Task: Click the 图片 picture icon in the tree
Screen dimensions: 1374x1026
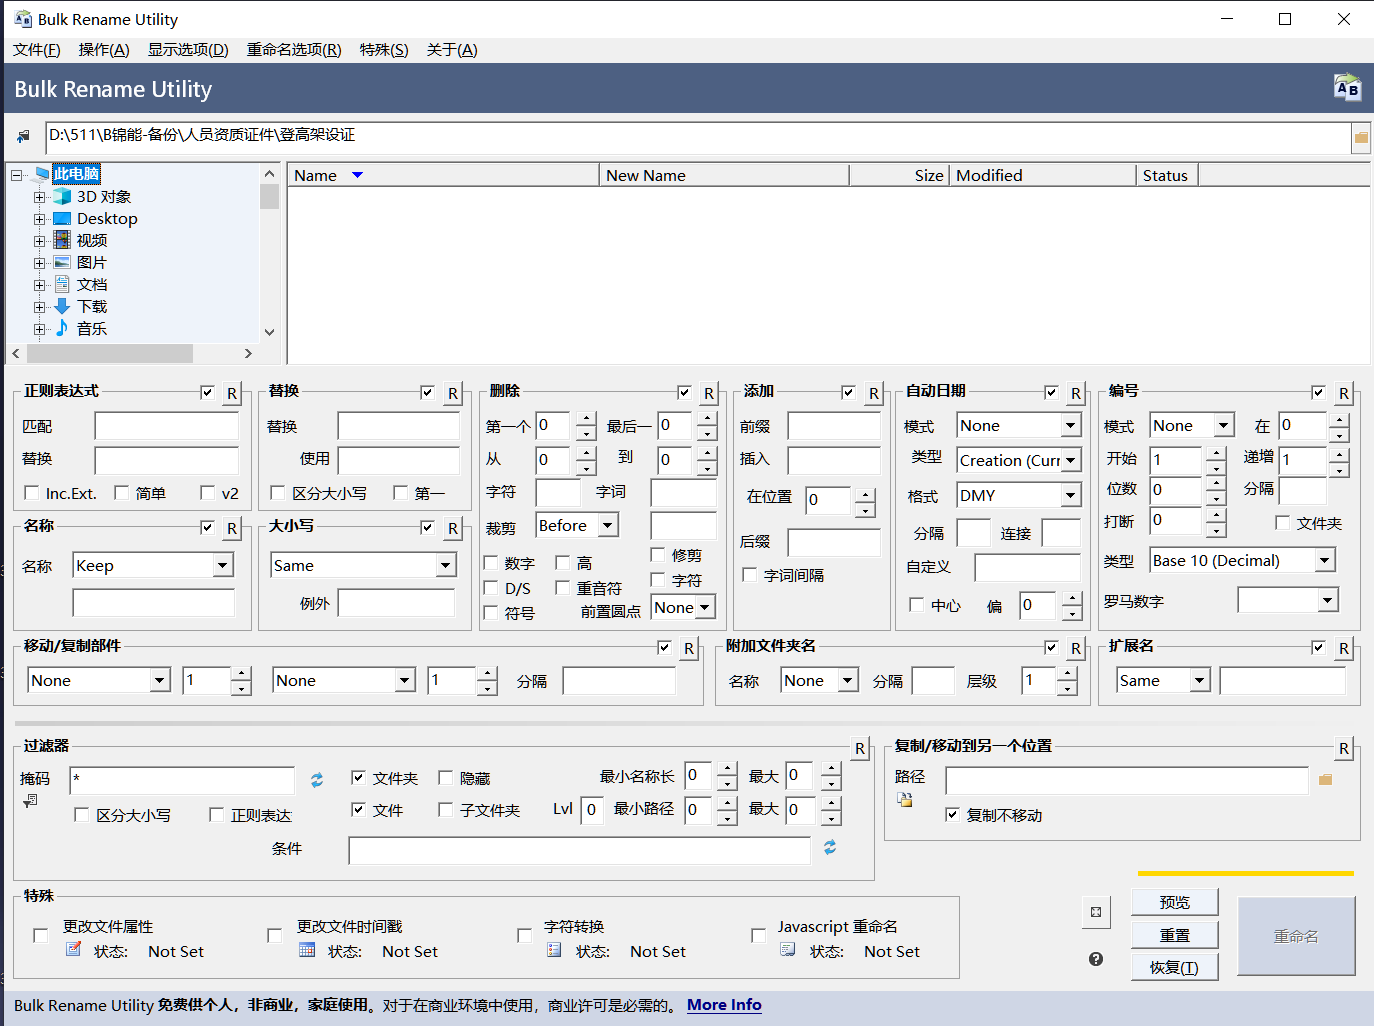Action: click(62, 262)
